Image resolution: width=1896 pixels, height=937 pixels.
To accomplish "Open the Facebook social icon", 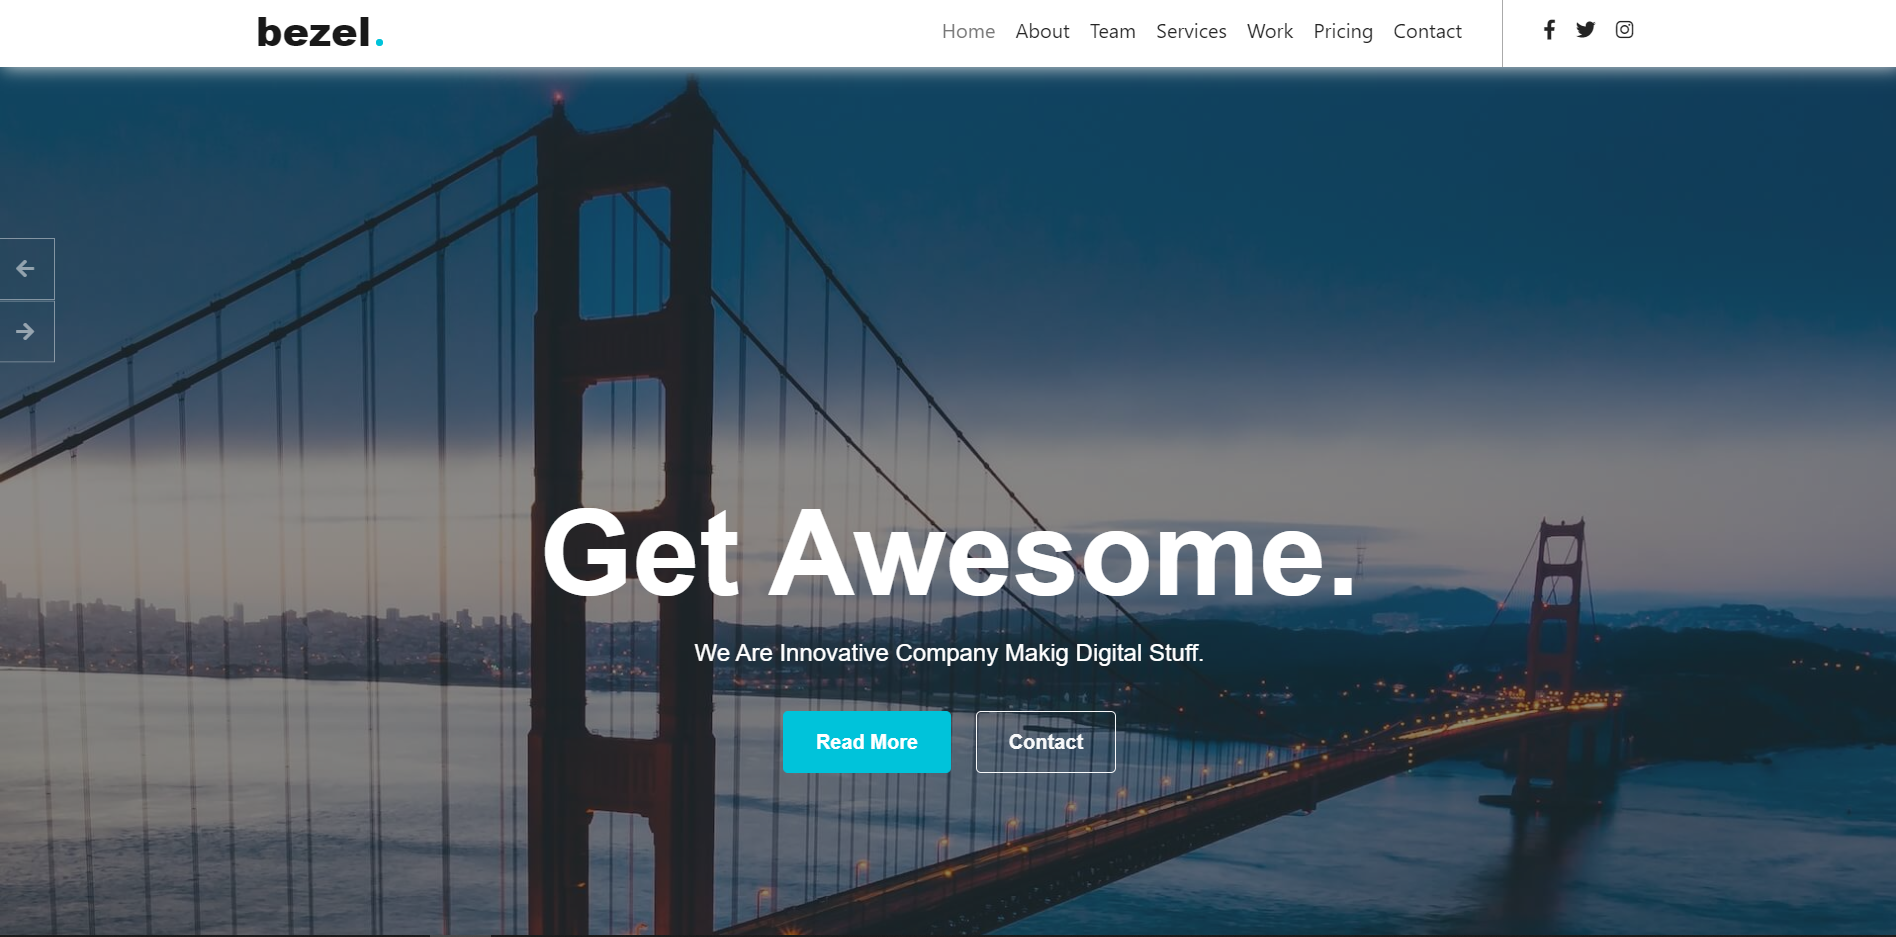I will point(1549,30).
